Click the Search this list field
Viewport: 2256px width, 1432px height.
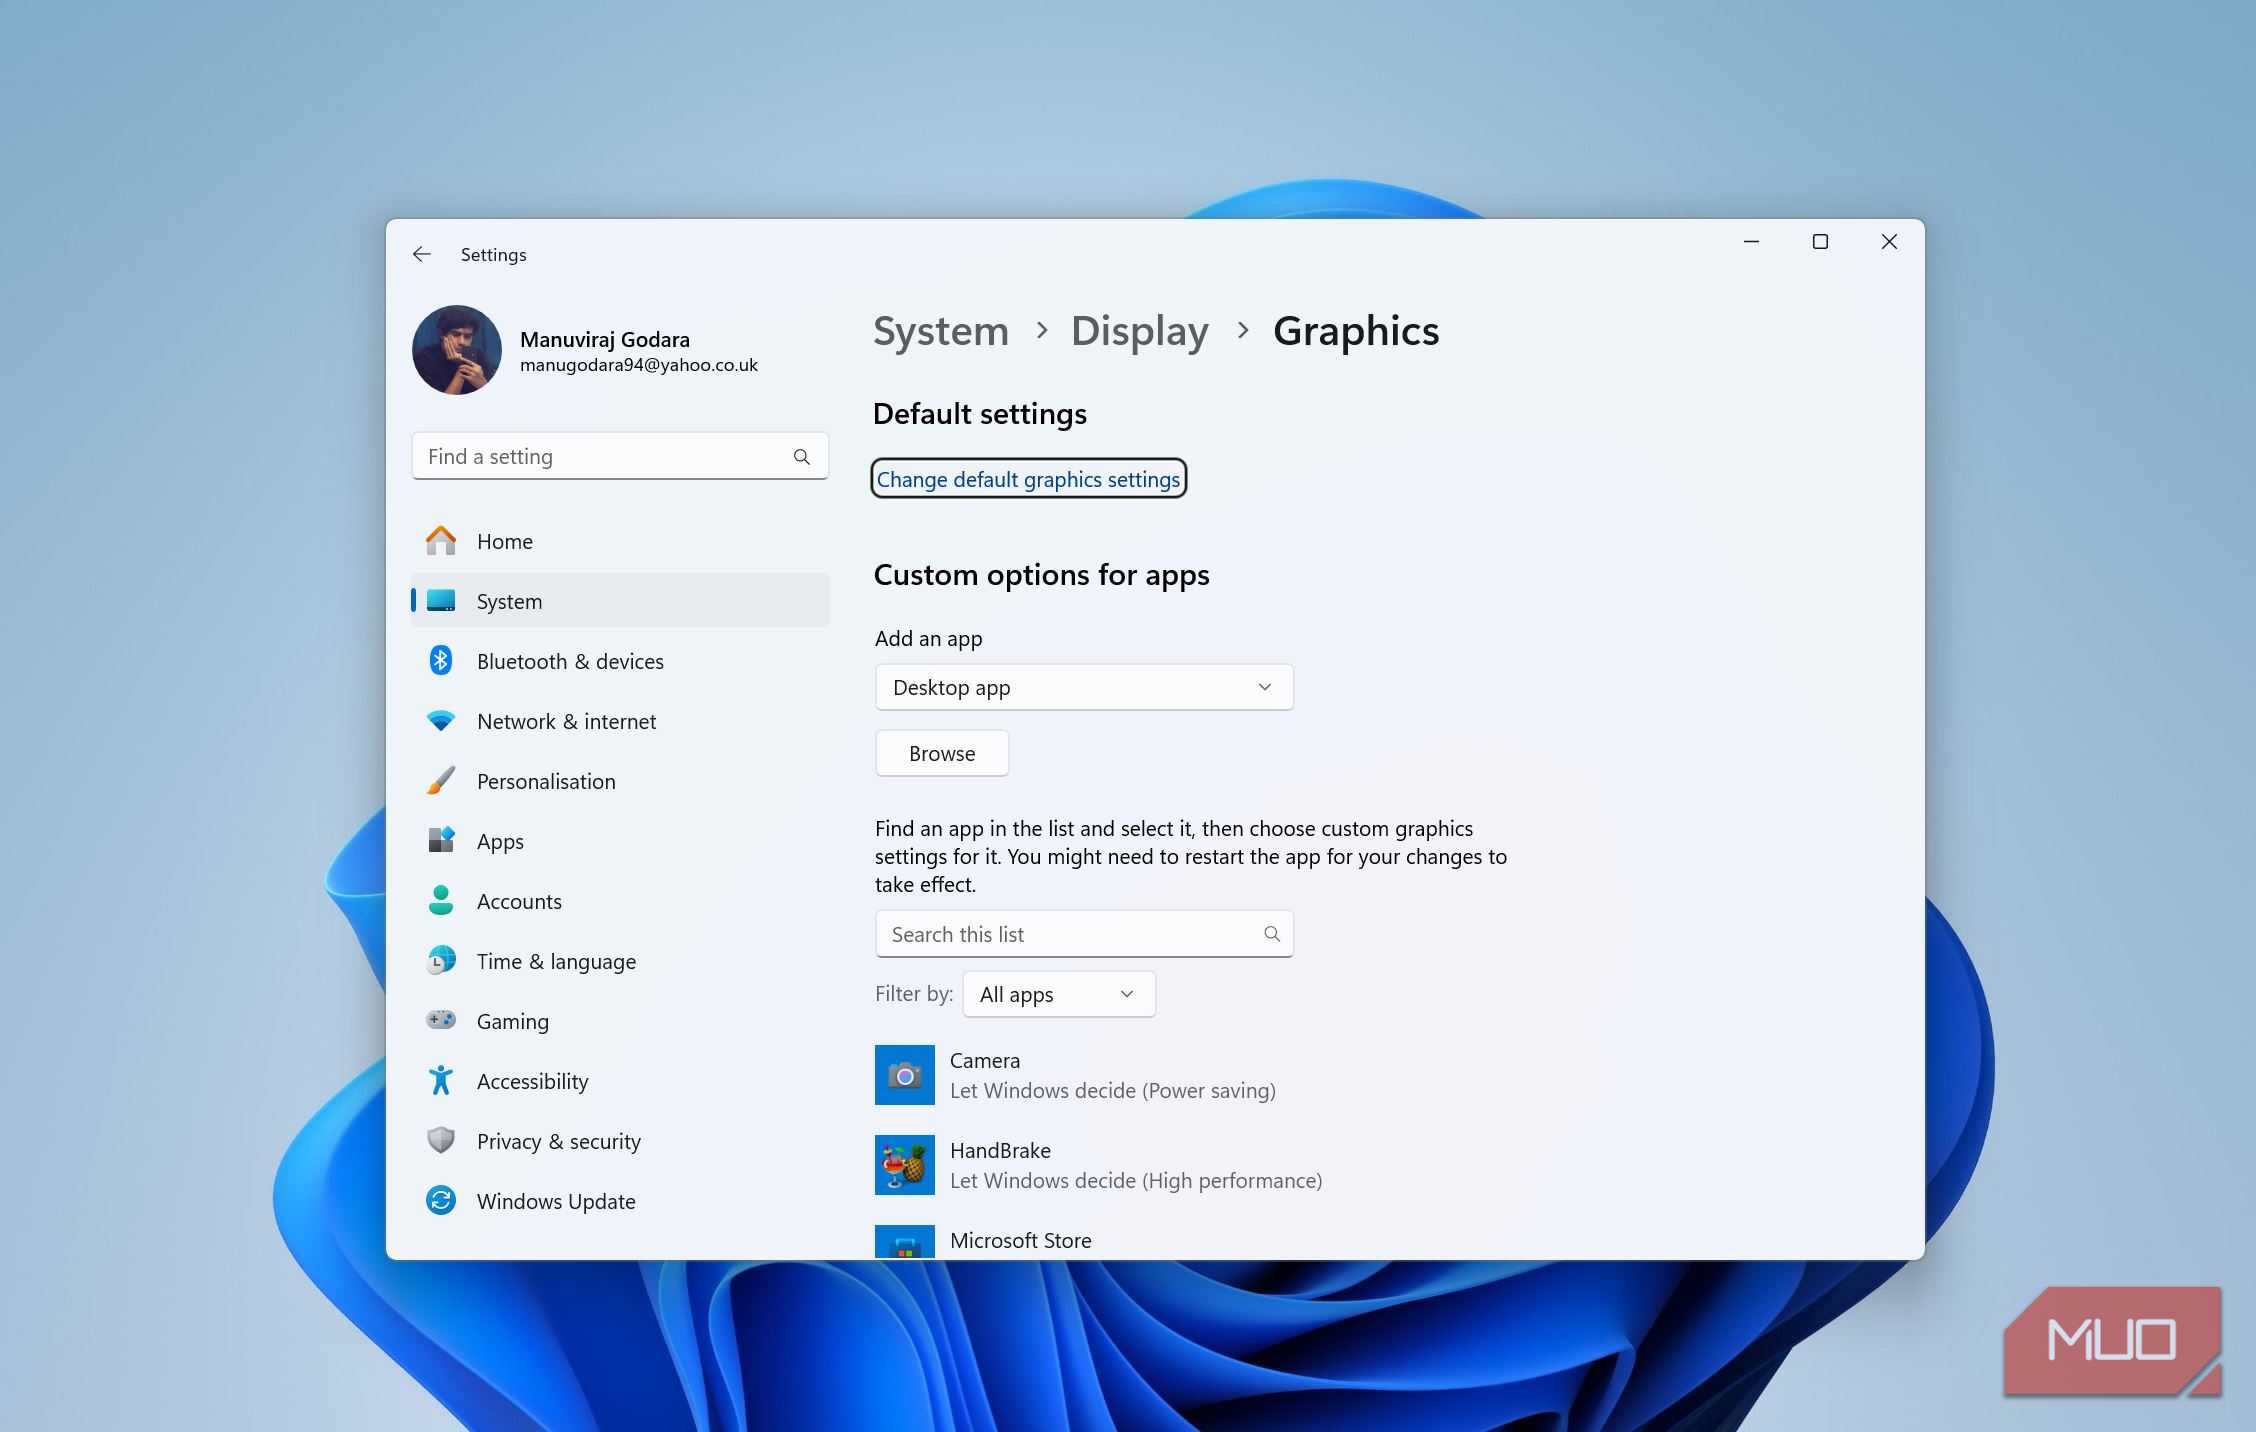1070,934
